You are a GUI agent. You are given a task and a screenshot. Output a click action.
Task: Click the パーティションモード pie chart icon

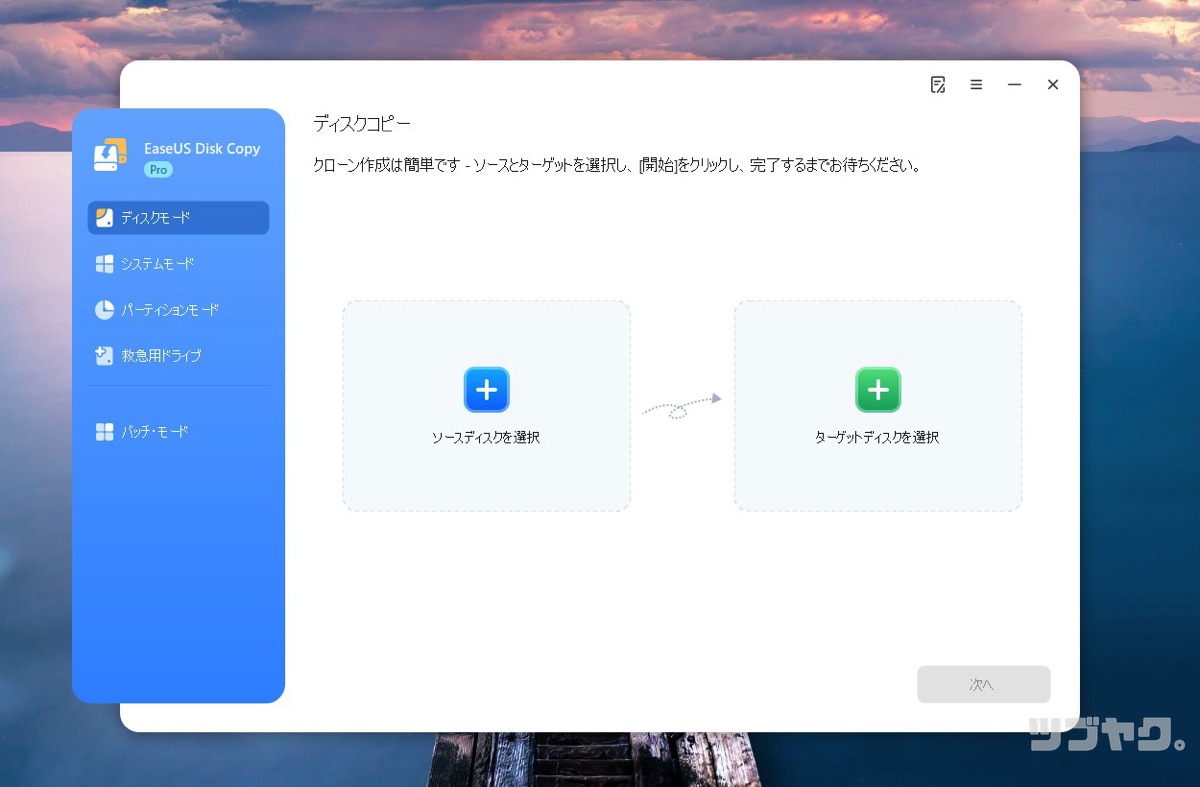104,310
